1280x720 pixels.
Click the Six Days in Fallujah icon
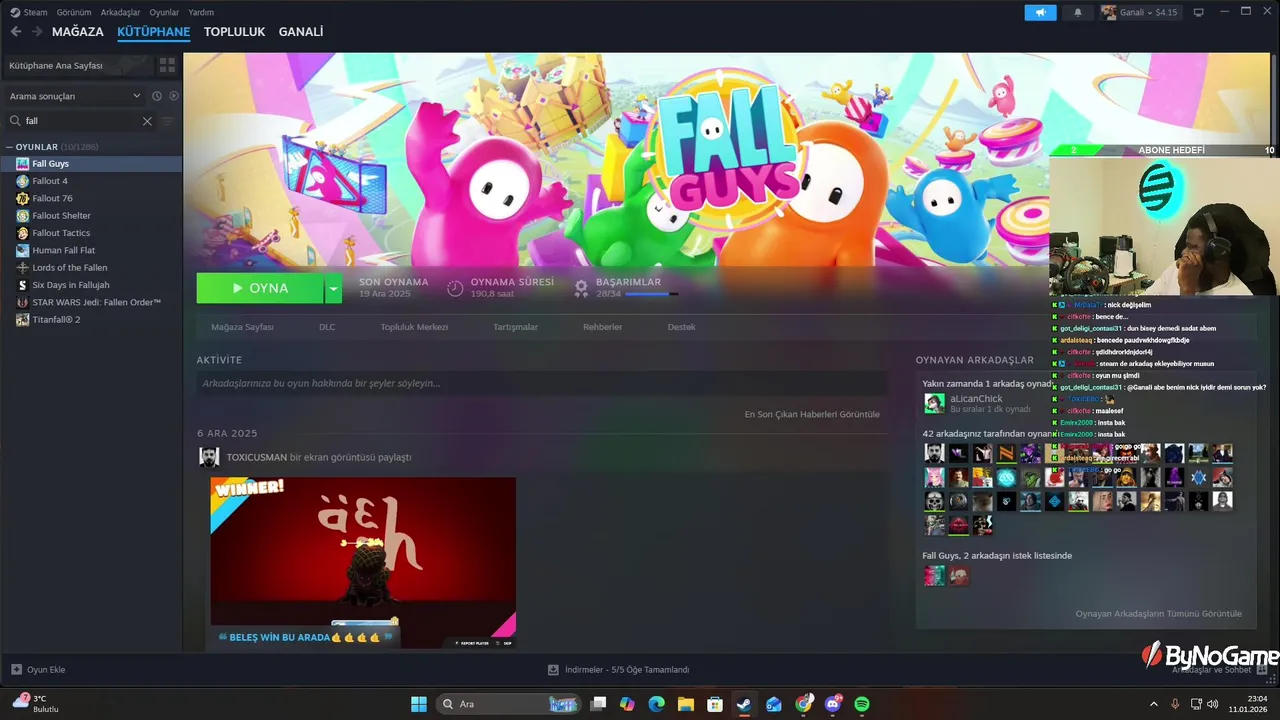click(23, 285)
